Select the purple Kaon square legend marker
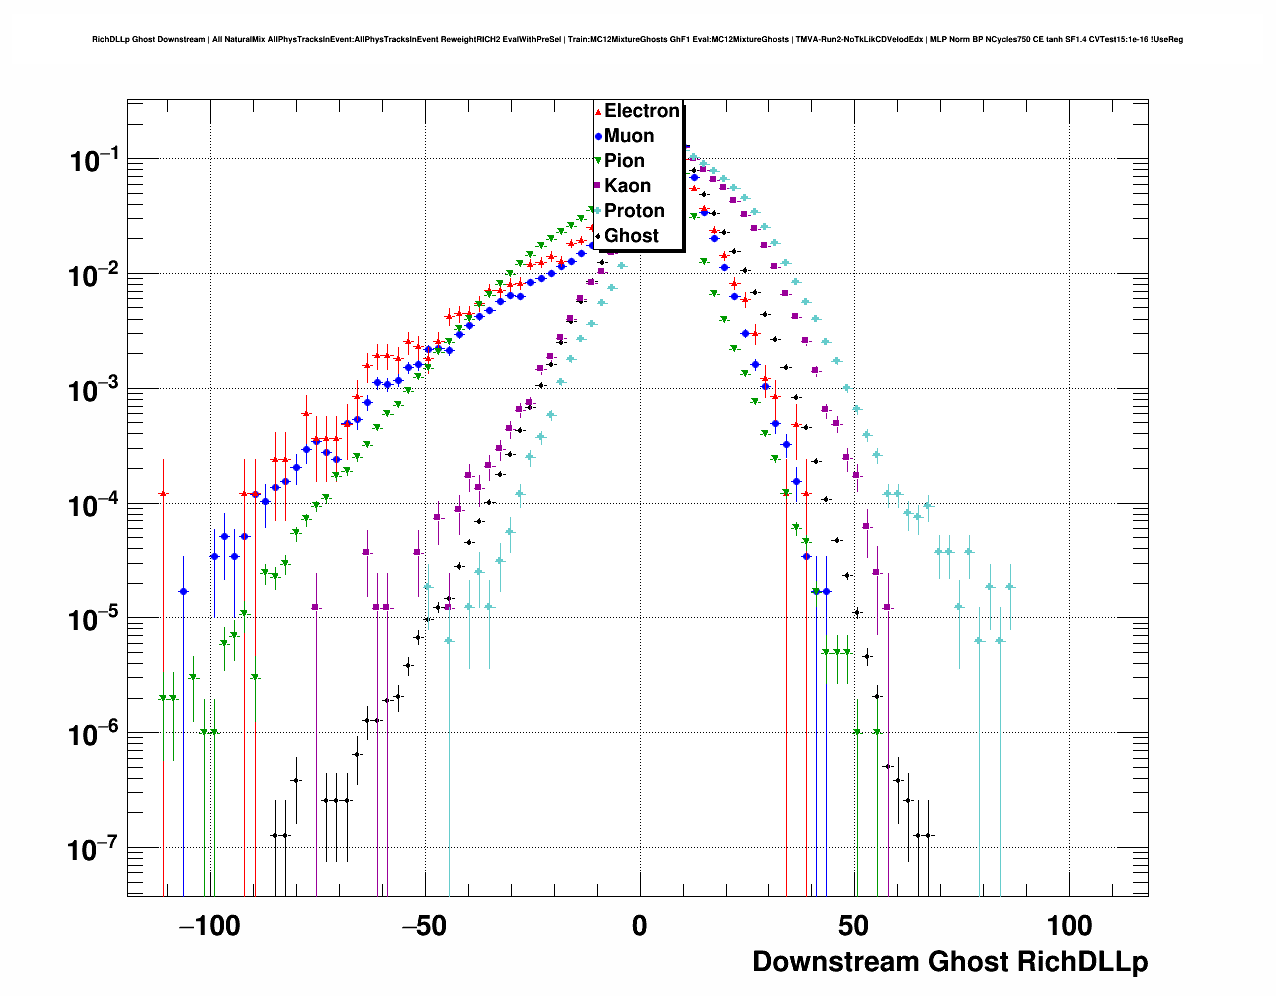The height and width of the screenshot is (996, 1276). click(598, 186)
